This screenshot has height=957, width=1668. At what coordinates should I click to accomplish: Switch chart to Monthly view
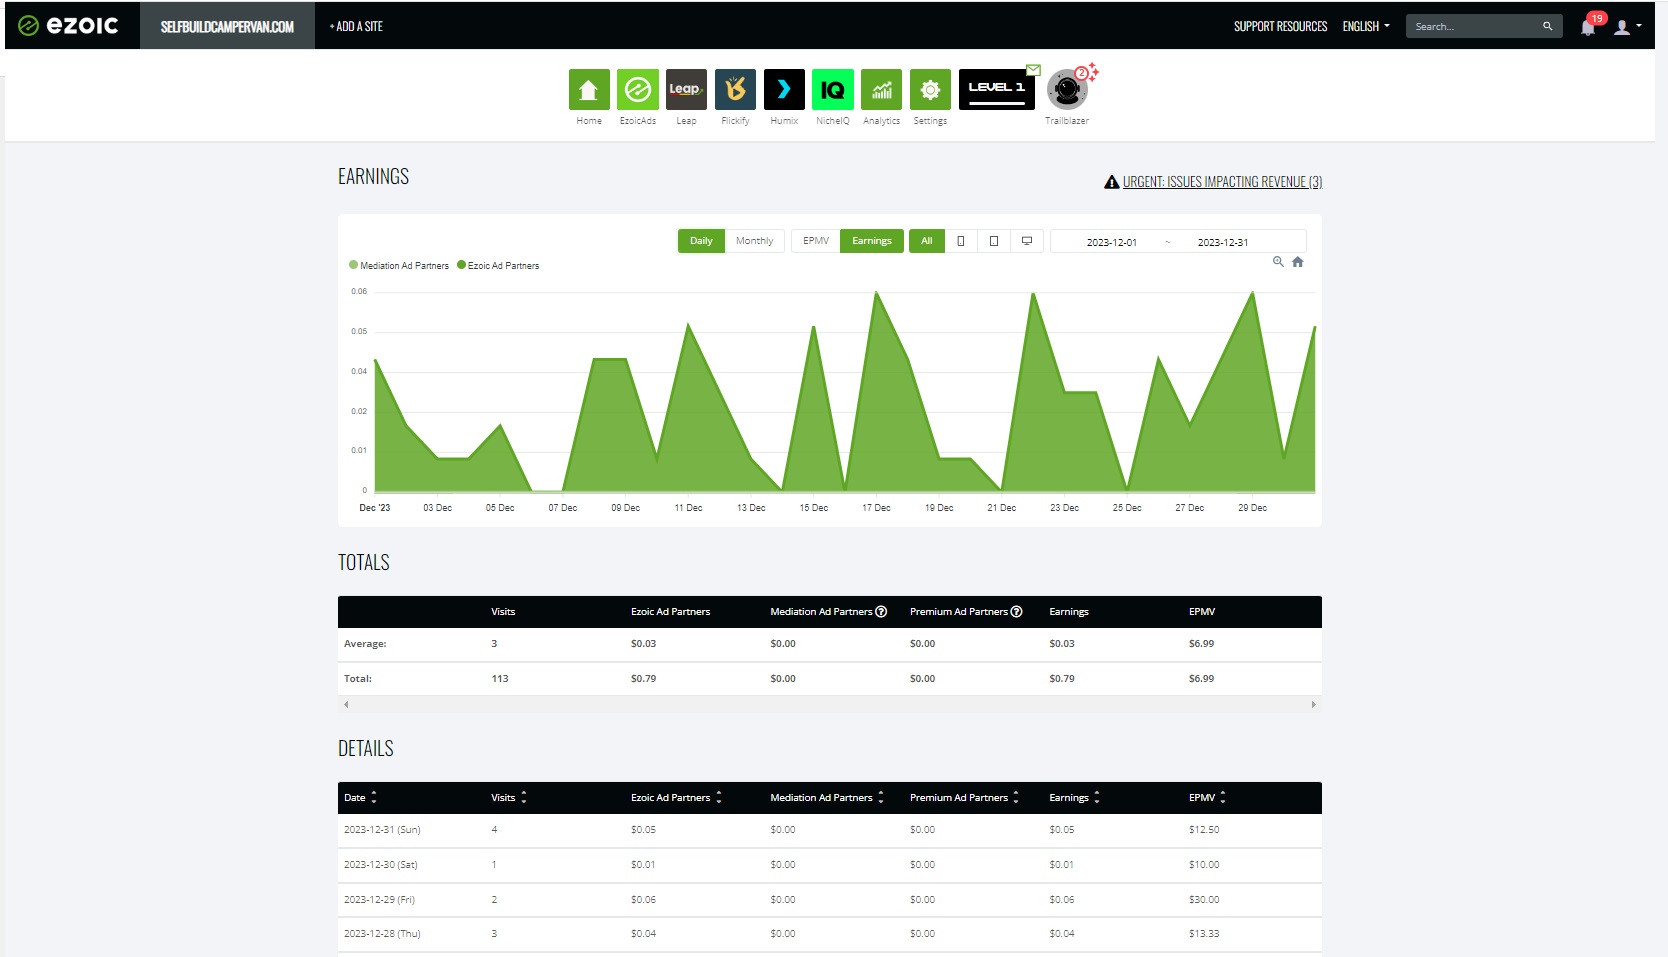pos(754,241)
